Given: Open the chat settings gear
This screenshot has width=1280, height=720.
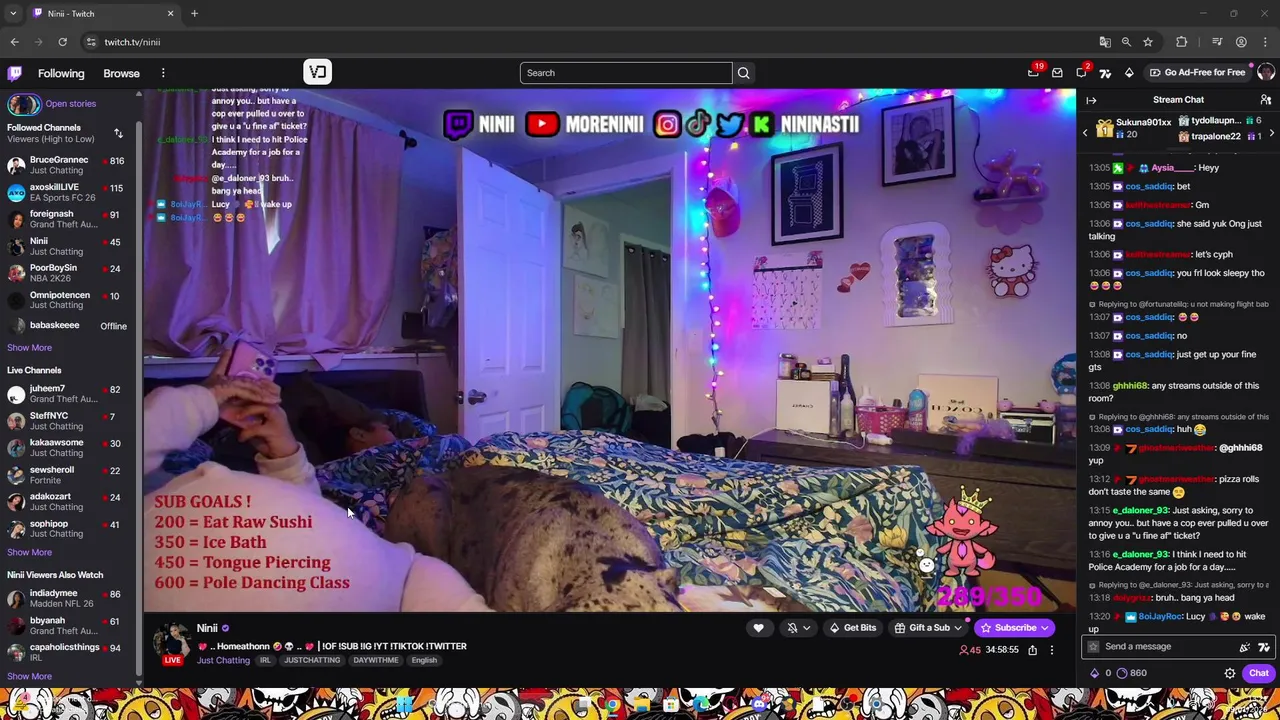Looking at the screenshot, I should [x=1230, y=673].
